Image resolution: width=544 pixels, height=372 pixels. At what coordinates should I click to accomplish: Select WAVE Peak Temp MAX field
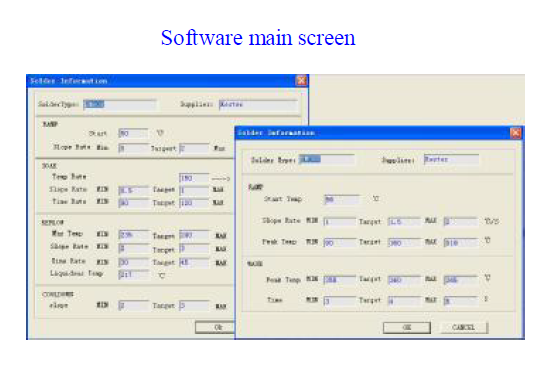[460, 279]
